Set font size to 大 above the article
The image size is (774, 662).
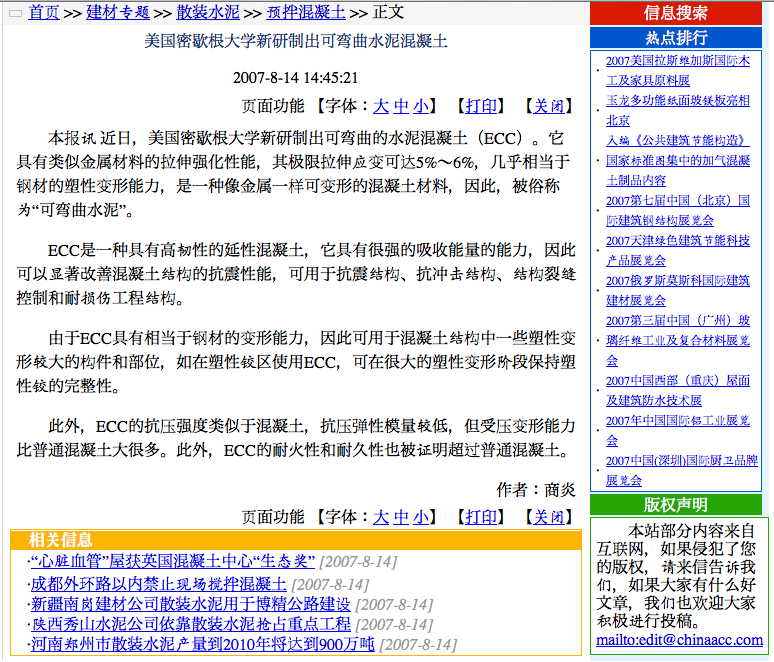(x=381, y=106)
